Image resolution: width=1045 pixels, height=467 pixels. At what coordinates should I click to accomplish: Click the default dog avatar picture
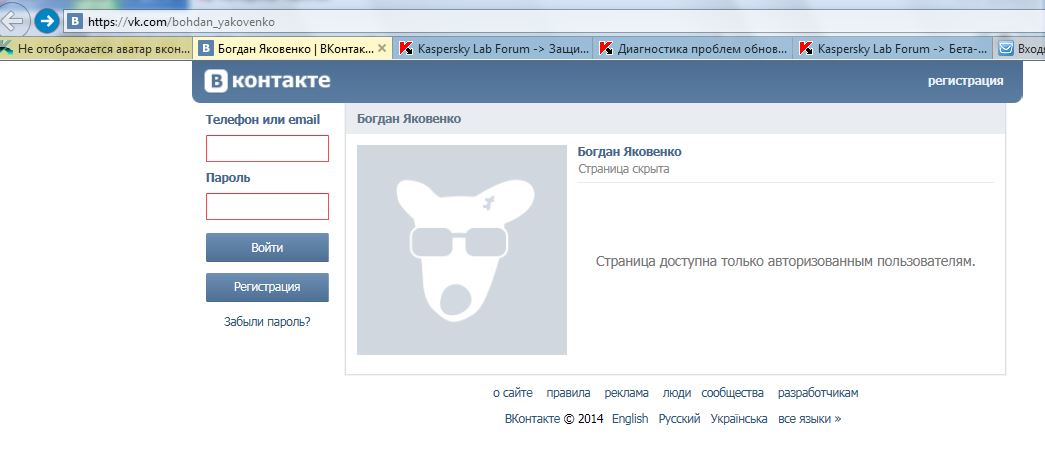(x=462, y=250)
